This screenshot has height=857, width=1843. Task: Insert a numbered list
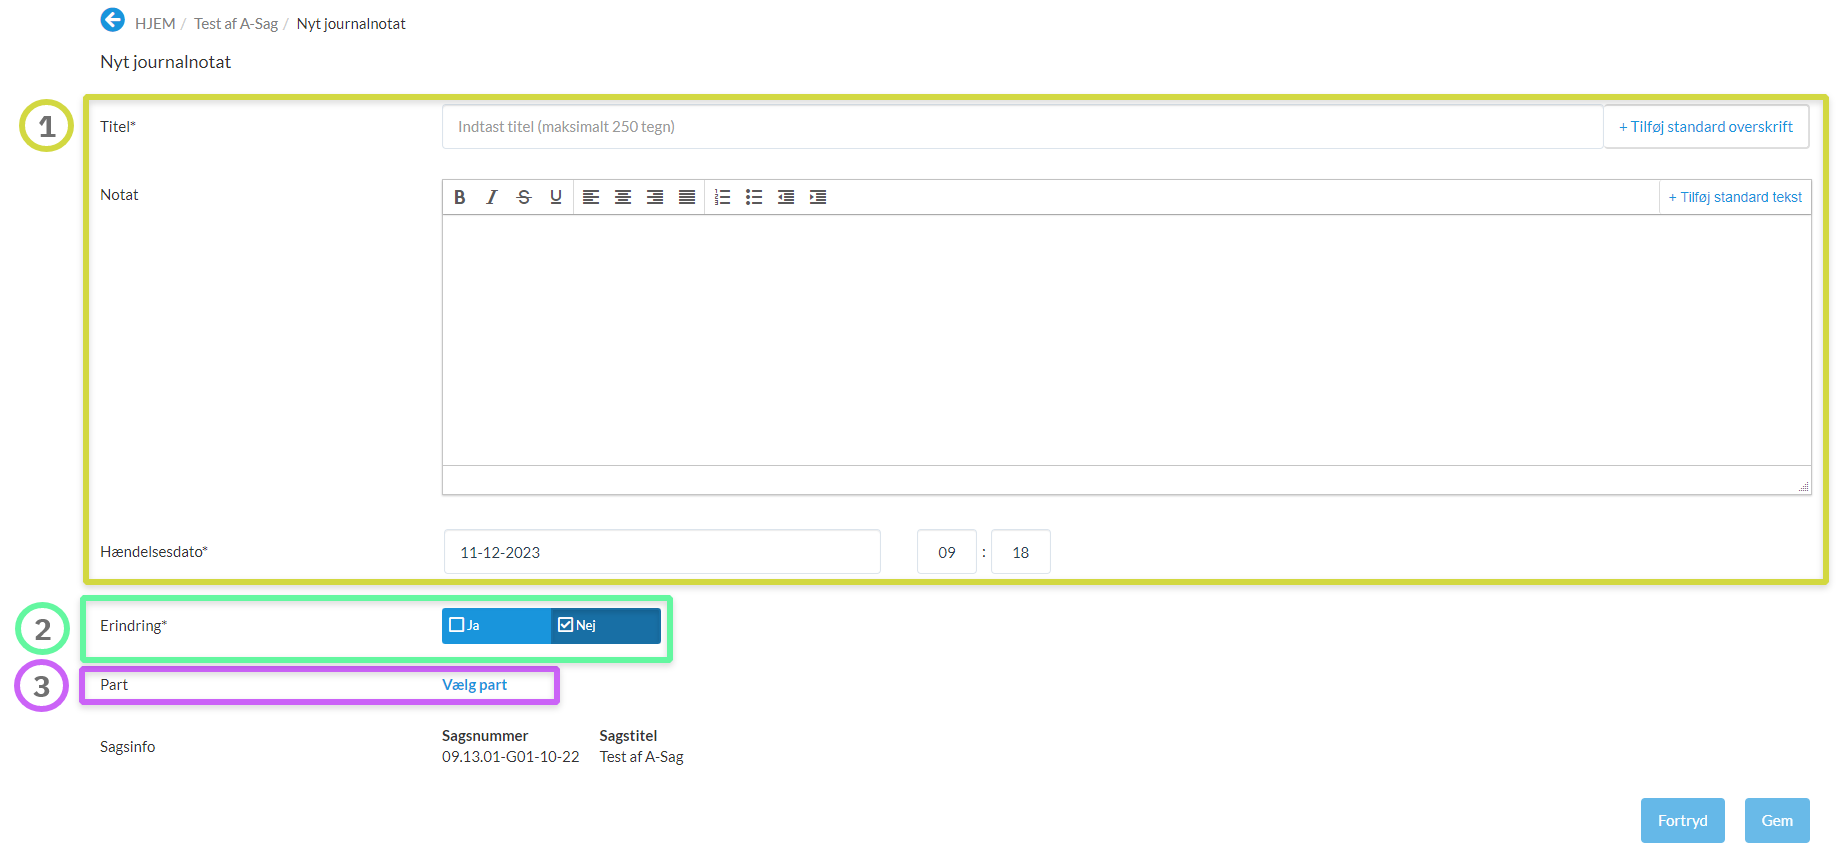722,197
